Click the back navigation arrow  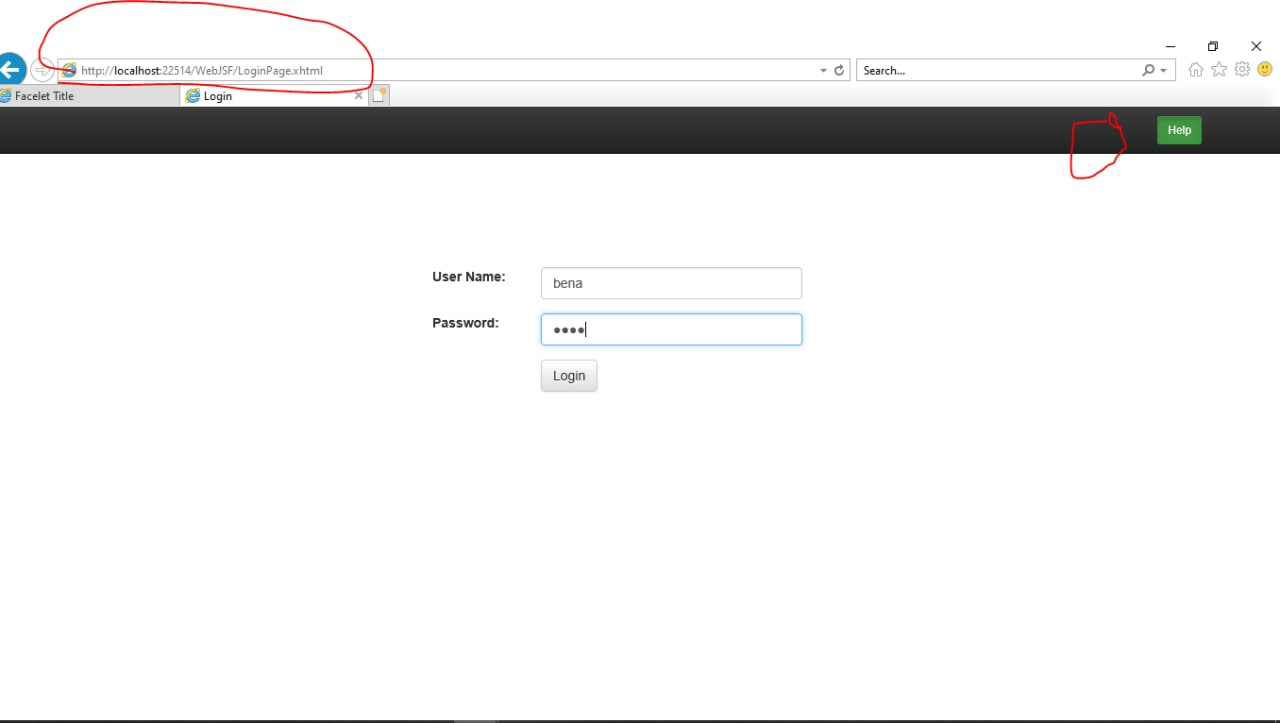[x=12, y=69]
